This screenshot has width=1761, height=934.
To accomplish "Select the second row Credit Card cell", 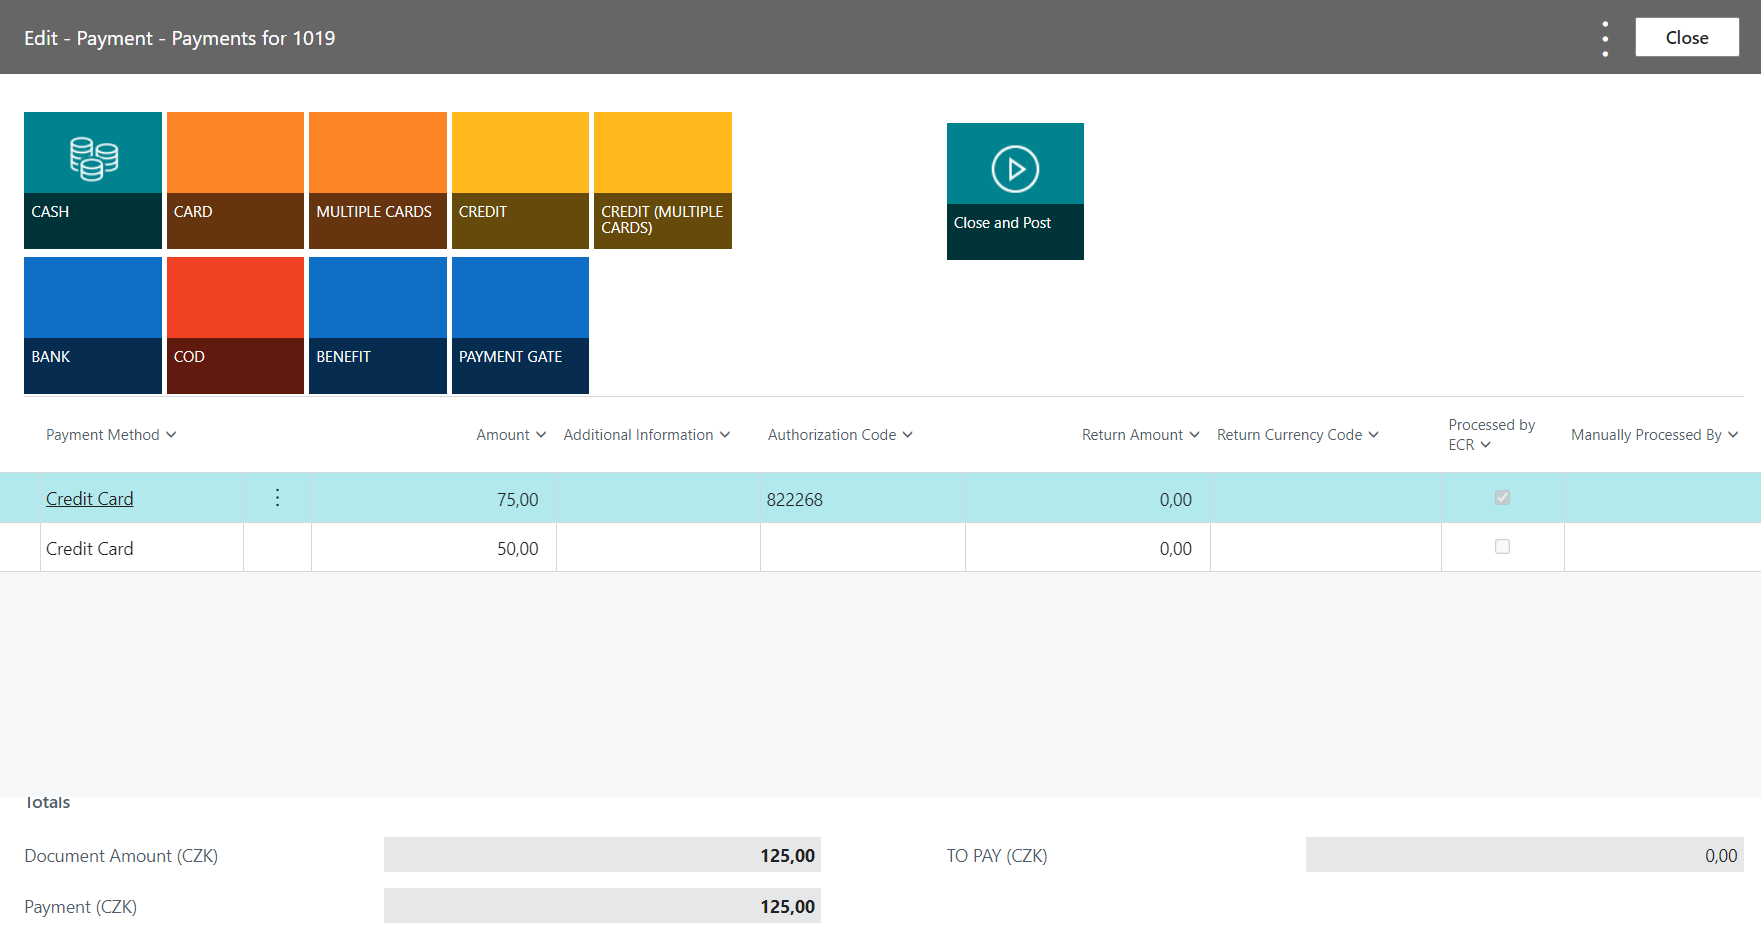I will click(142, 548).
